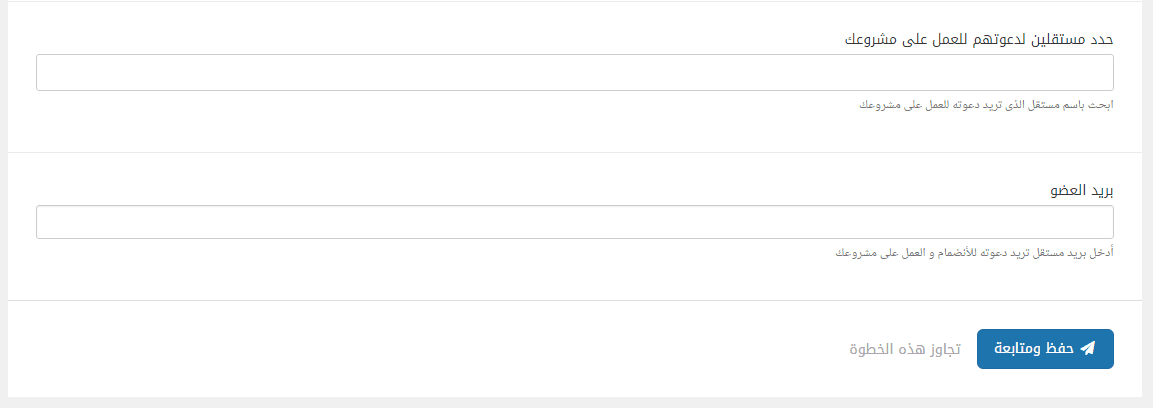Click the حدد مستقلين لدعوتهم label

coord(979,40)
